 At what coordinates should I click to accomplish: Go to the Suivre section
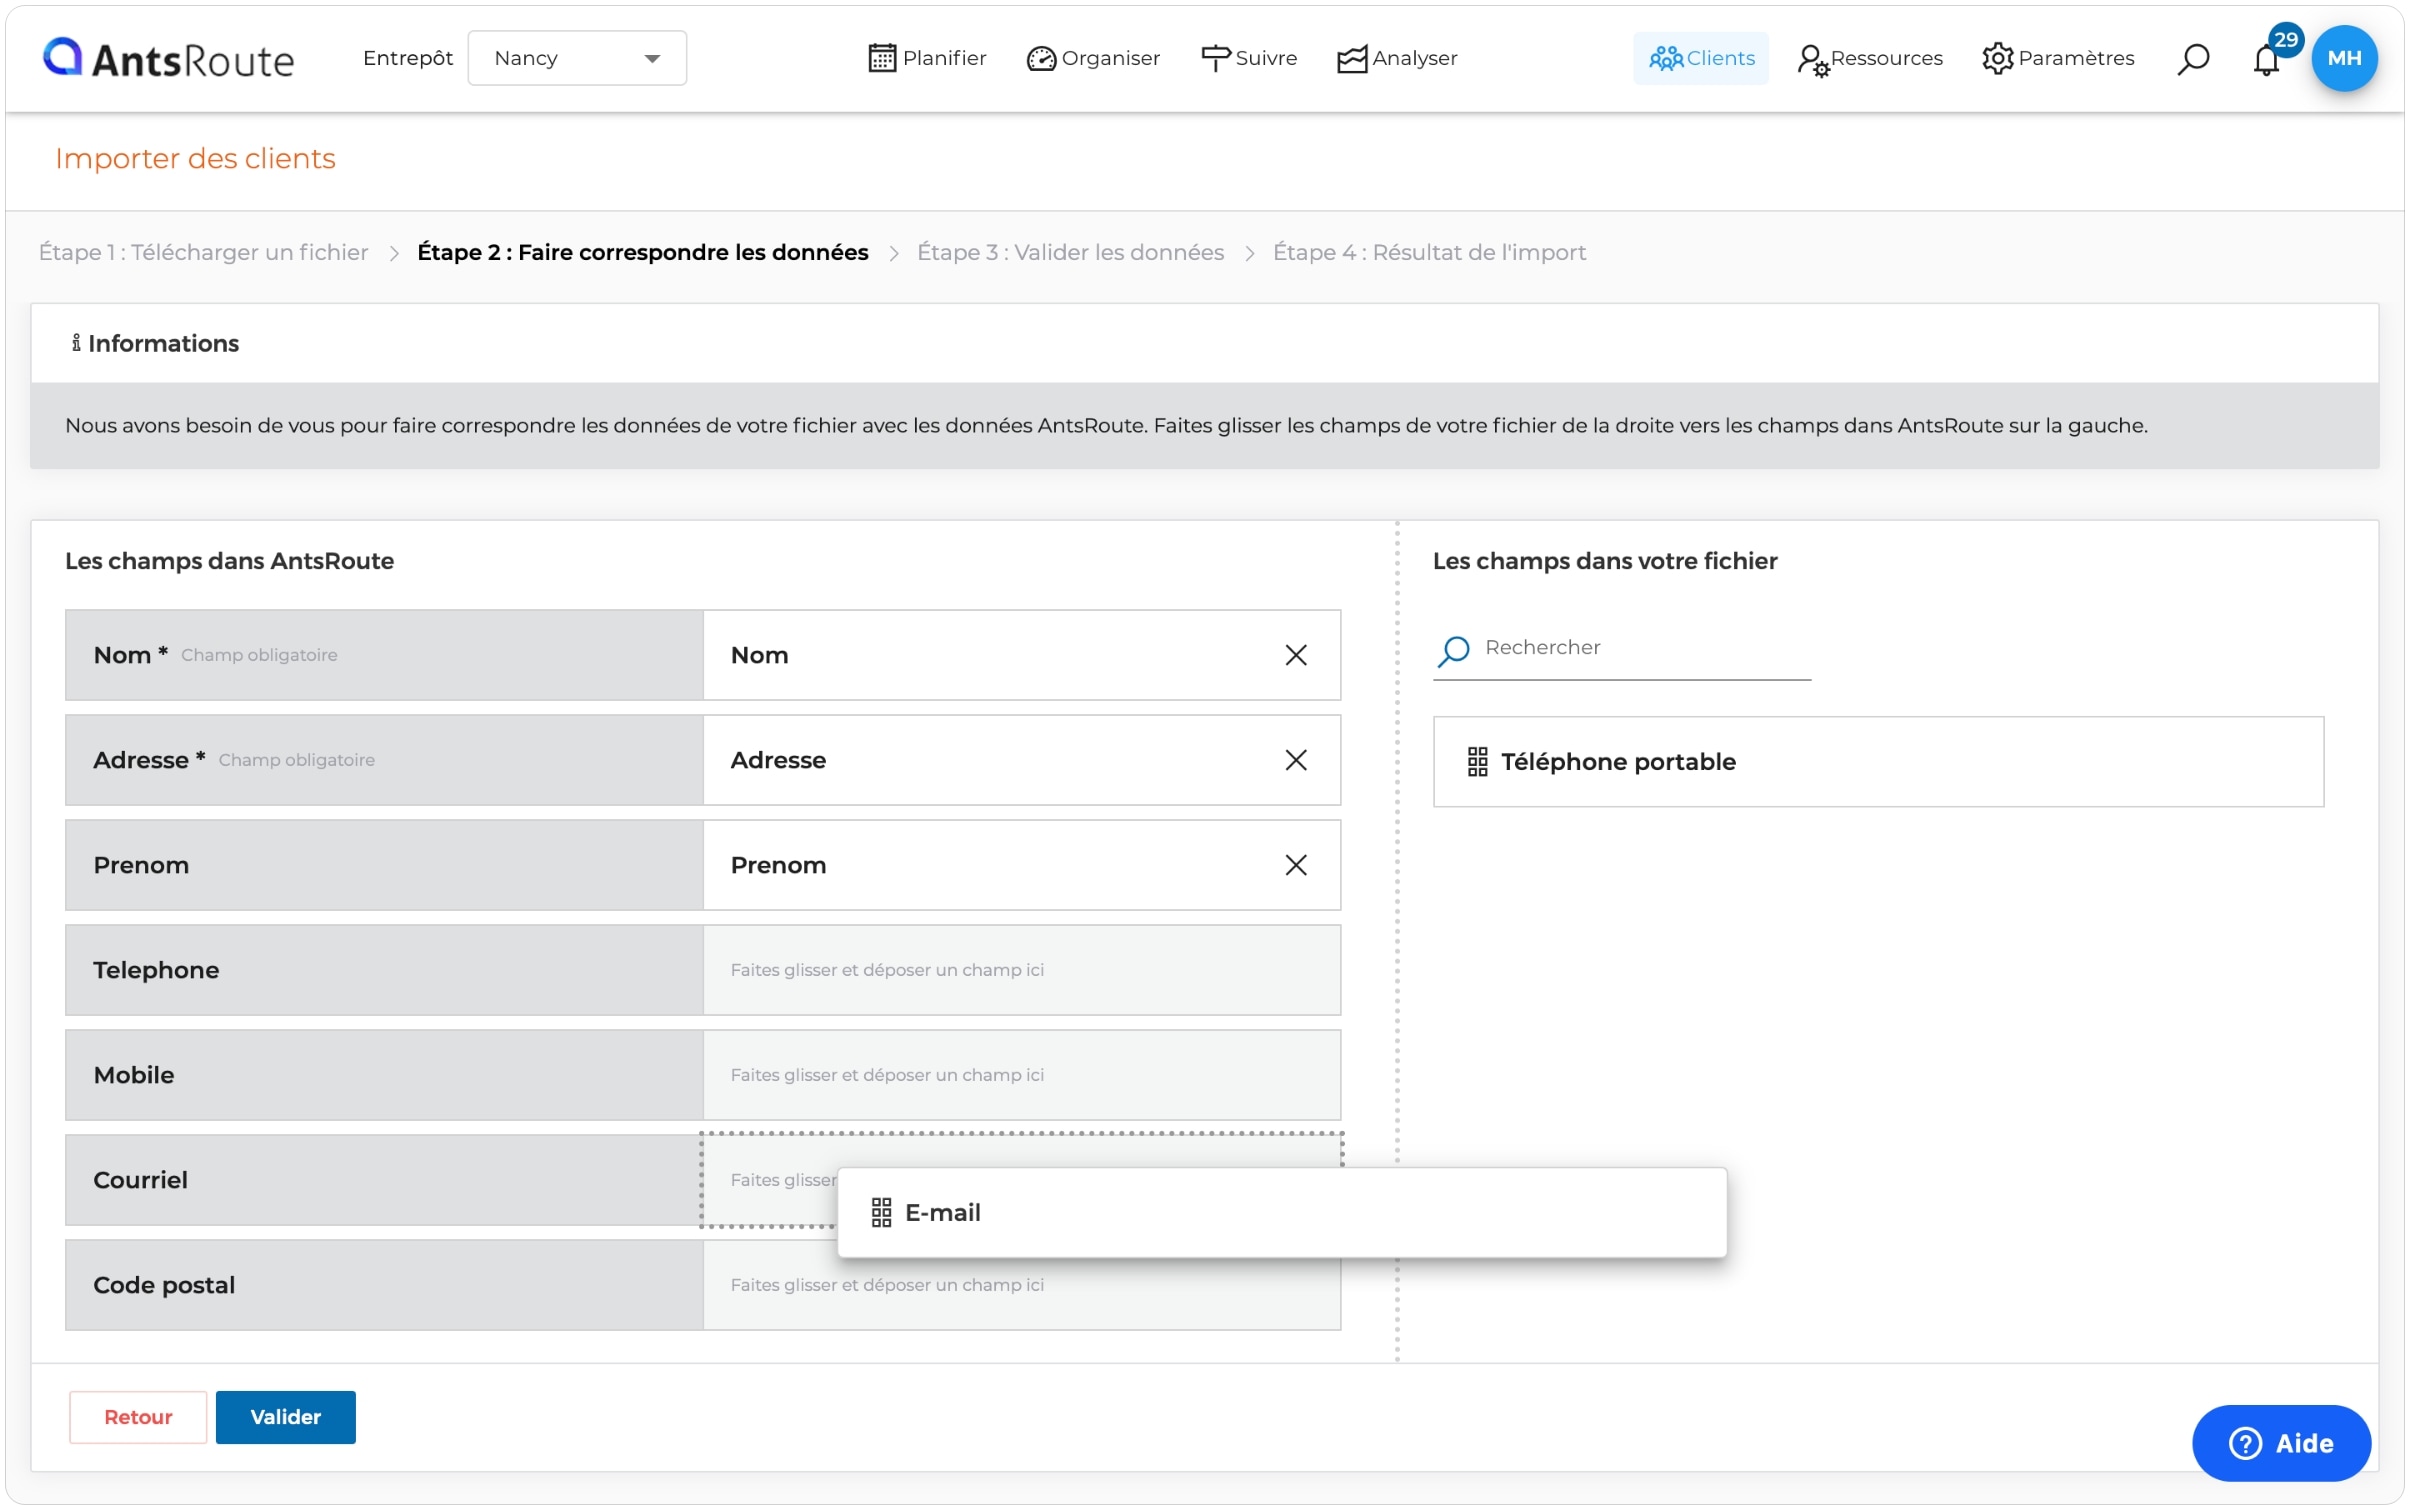[x=1249, y=59]
